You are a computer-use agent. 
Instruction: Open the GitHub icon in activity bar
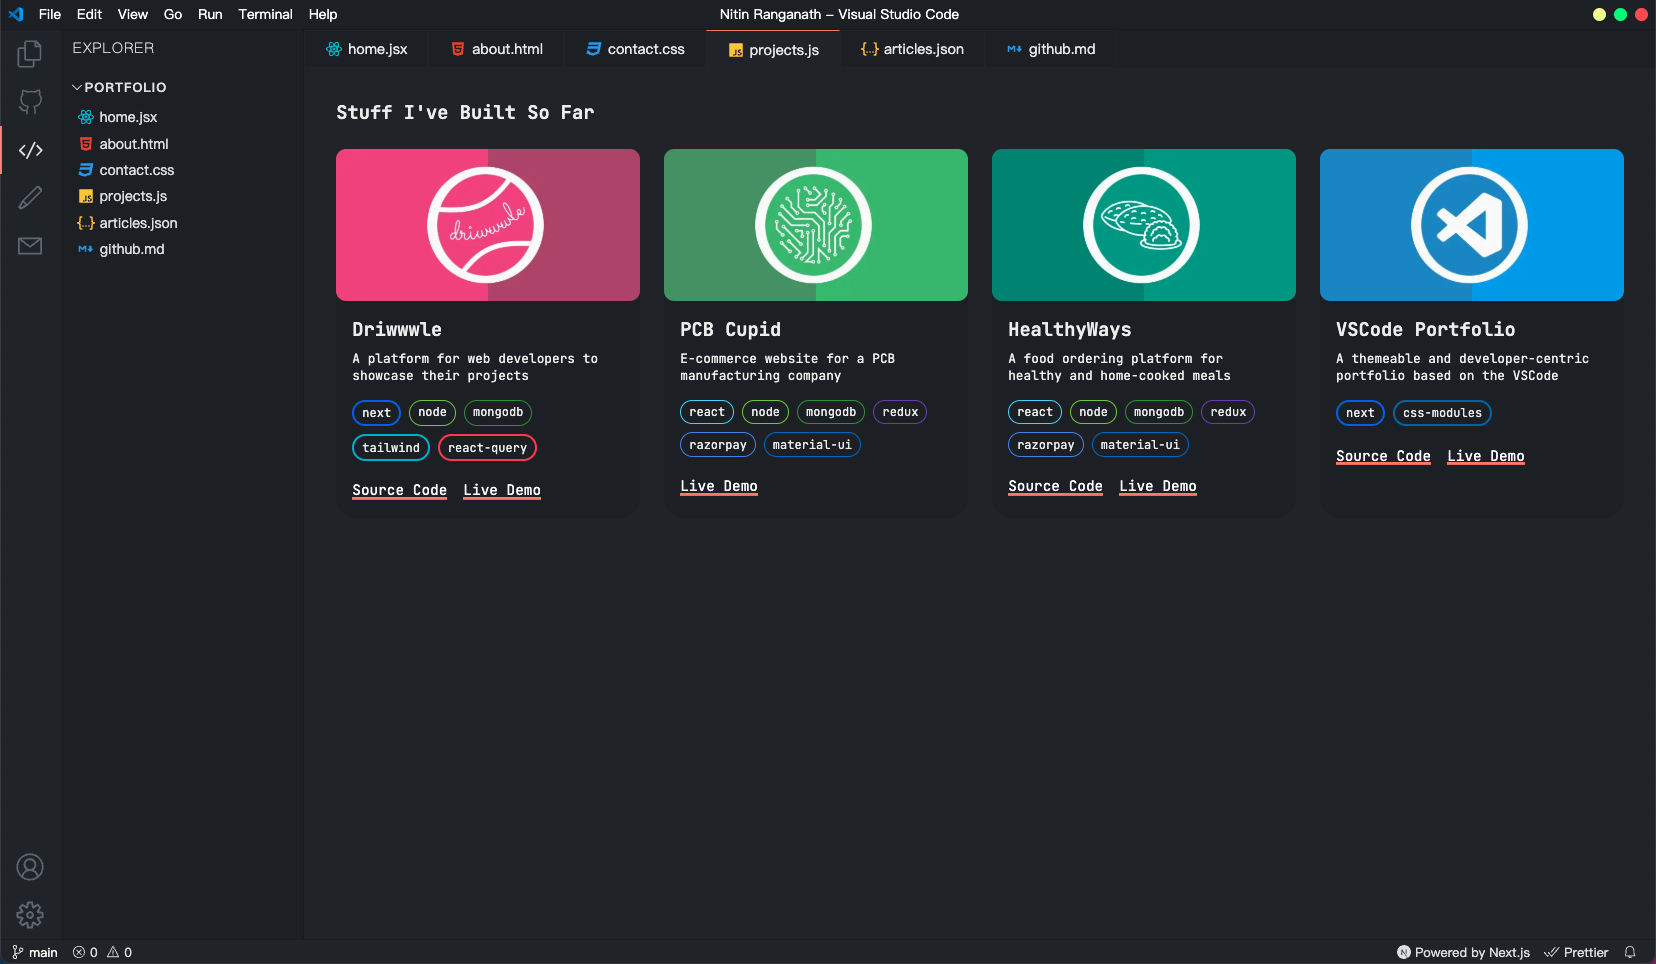tap(30, 101)
